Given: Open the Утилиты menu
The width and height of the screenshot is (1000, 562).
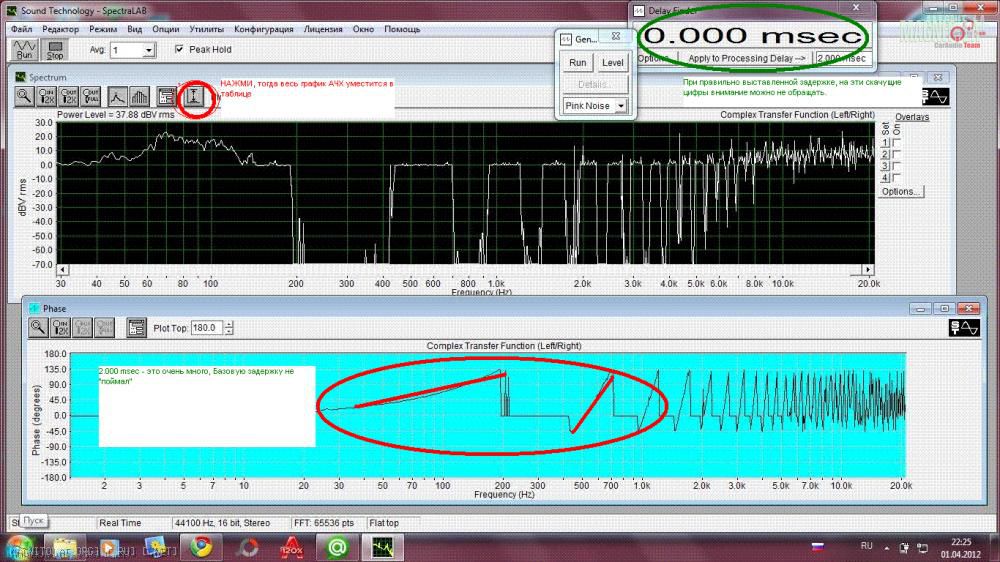Looking at the screenshot, I should 207,29.
